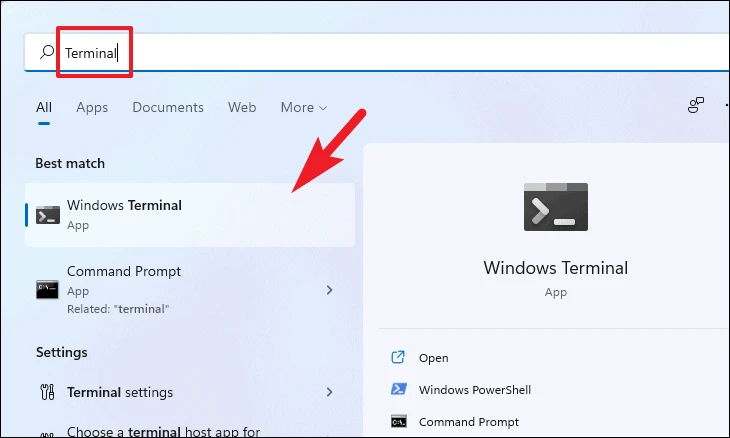Image resolution: width=730 pixels, height=438 pixels.
Task: Click the Windows Terminal title in preview
Action: [x=555, y=268]
